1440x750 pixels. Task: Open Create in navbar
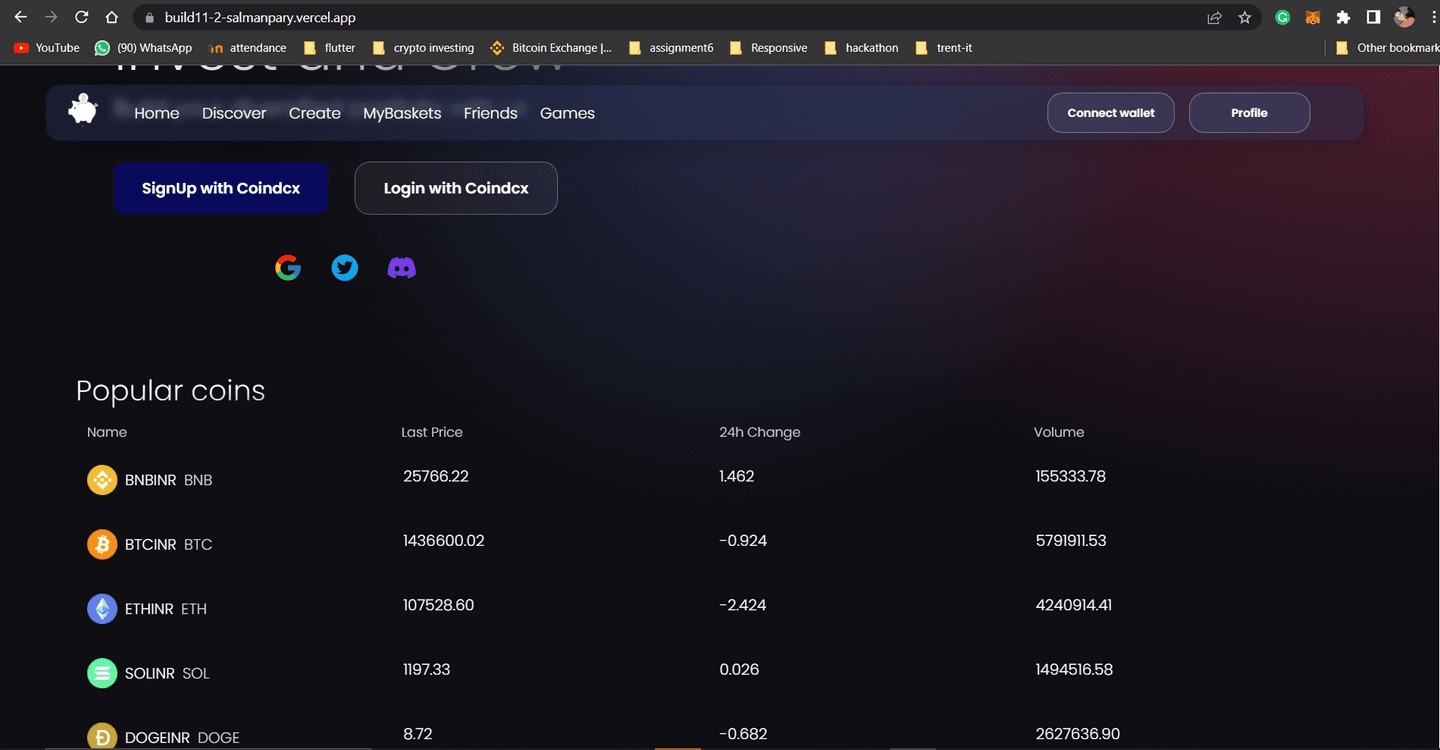click(315, 113)
